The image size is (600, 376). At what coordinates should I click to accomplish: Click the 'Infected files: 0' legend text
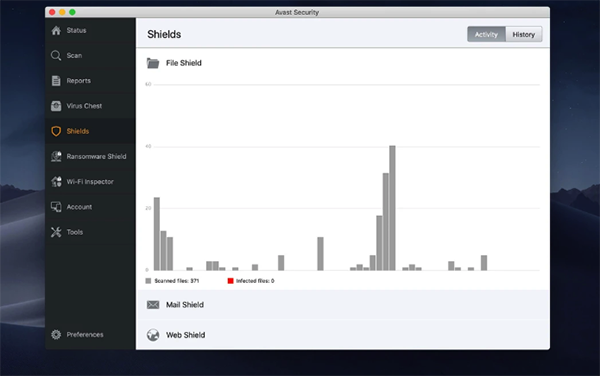(255, 281)
